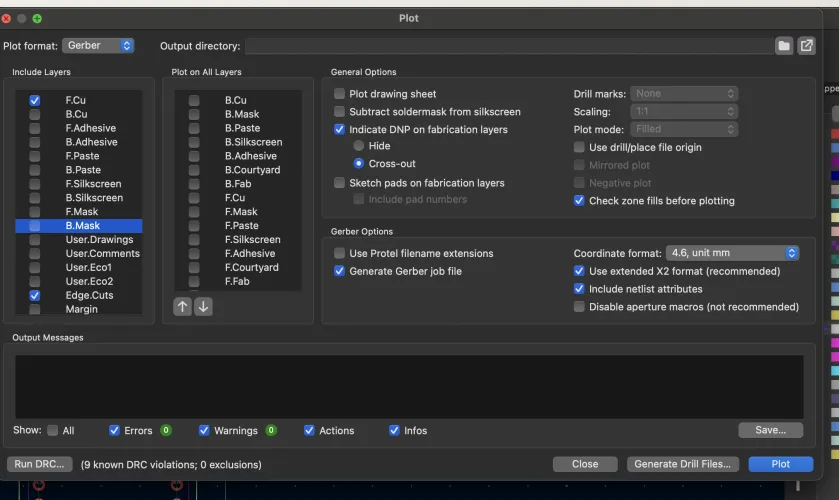The height and width of the screenshot is (500, 839).
Task: Save output messages with Save button
Action: coord(770,430)
